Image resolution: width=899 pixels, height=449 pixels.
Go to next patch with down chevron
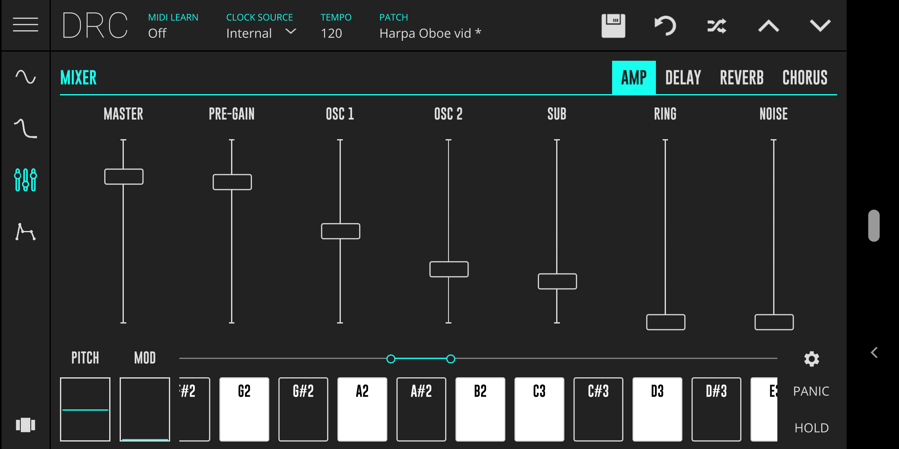[820, 26]
